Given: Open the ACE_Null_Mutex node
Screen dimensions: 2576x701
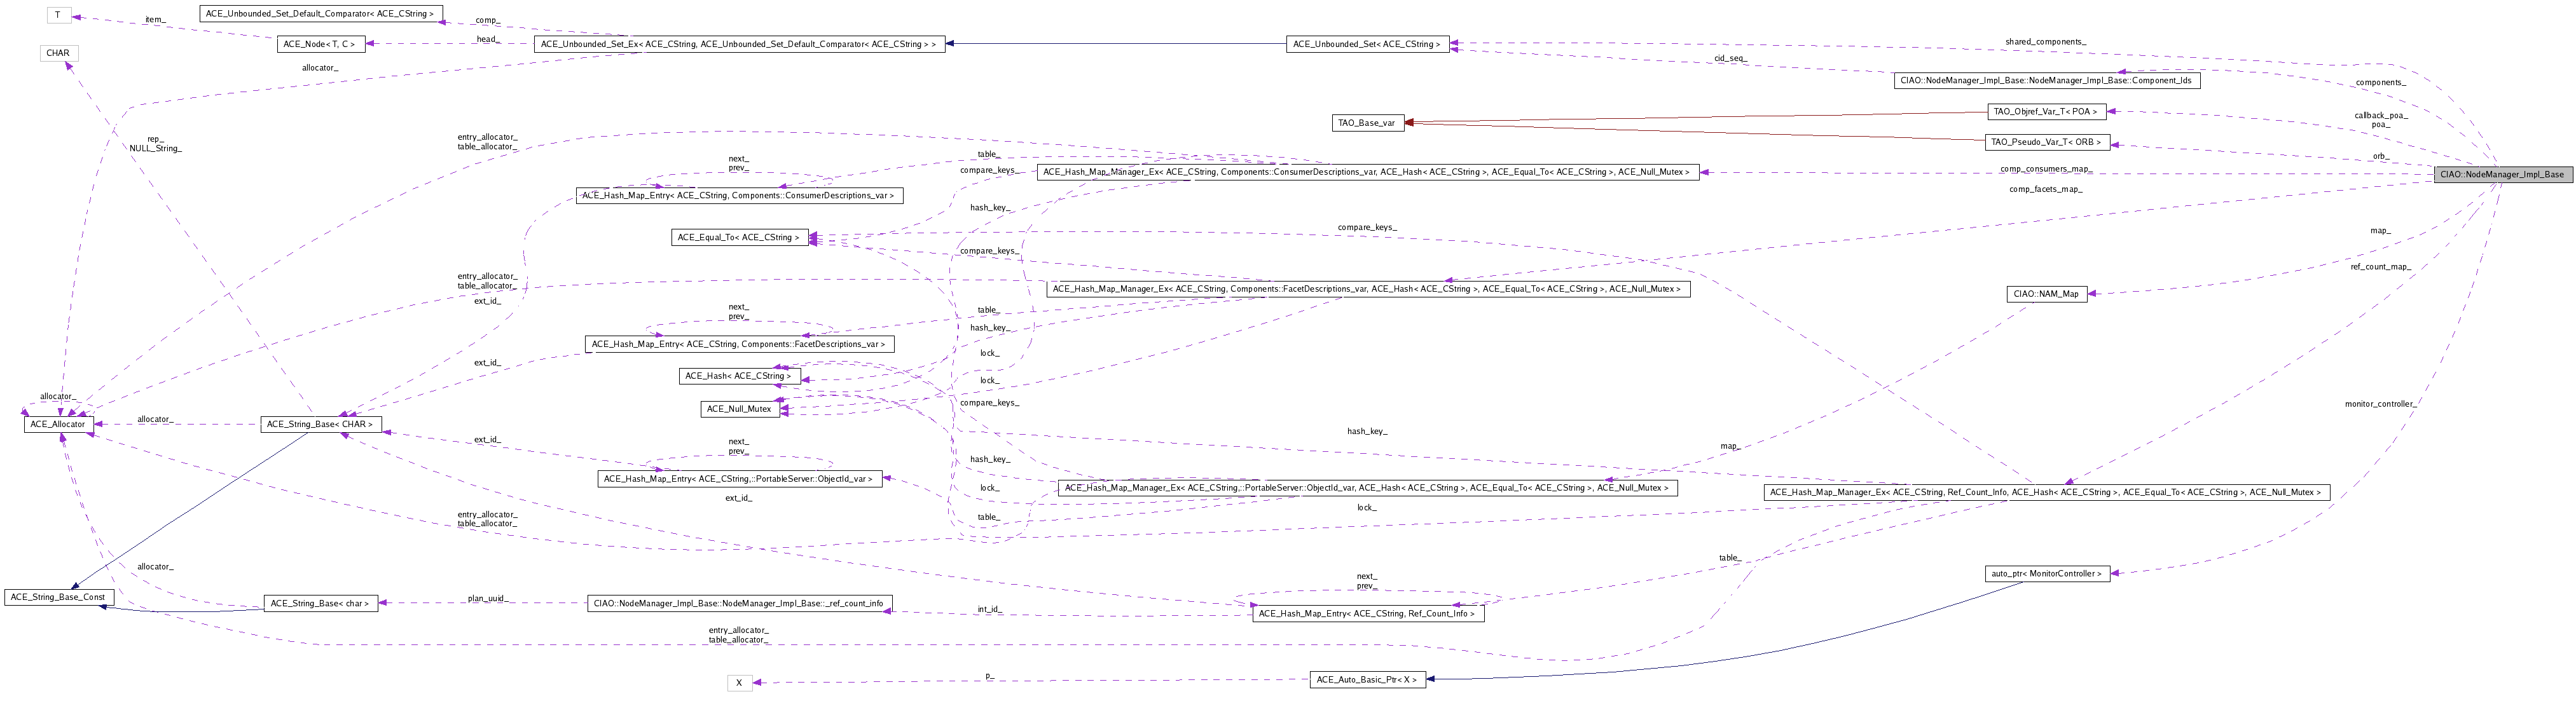Looking at the screenshot, I should coord(739,409).
